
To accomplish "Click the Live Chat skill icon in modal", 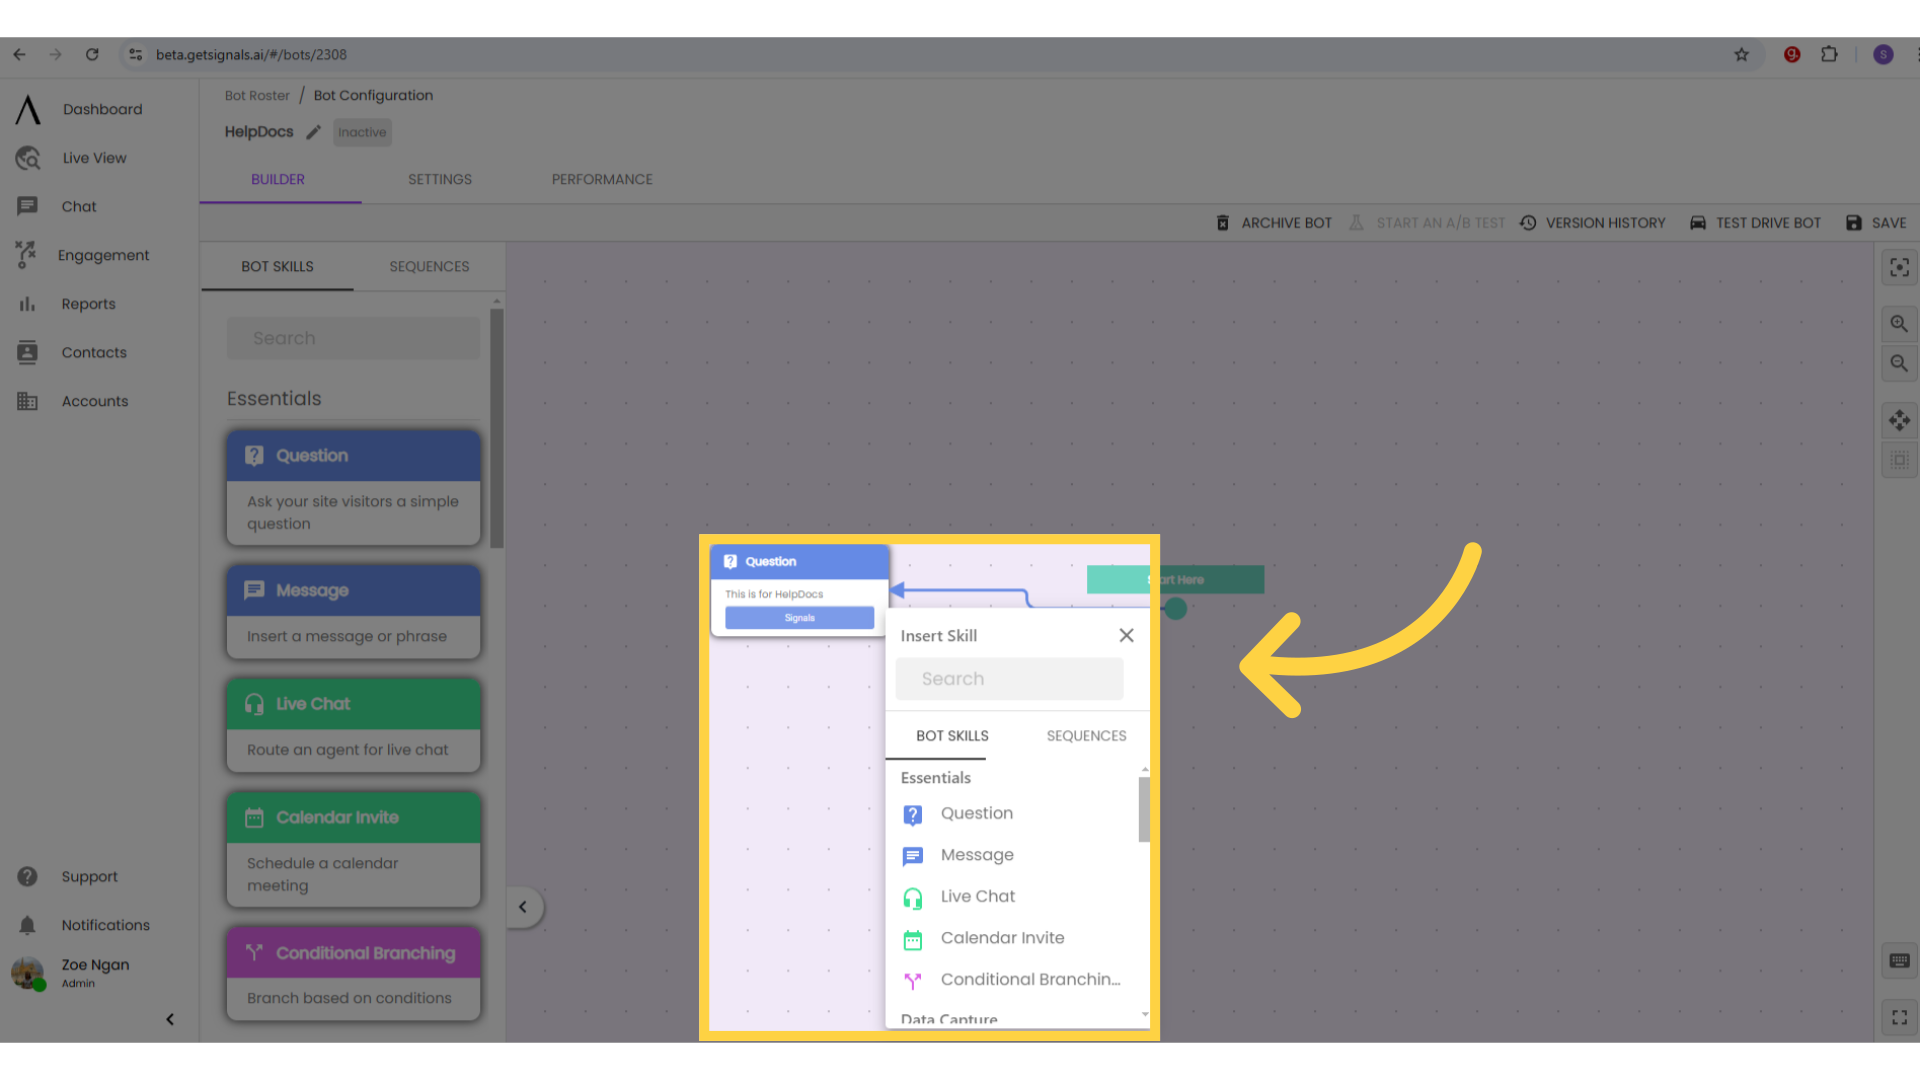I will click(x=914, y=897).
